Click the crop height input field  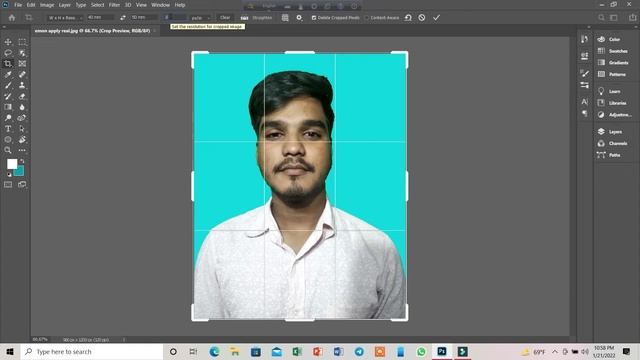[144, 18]
